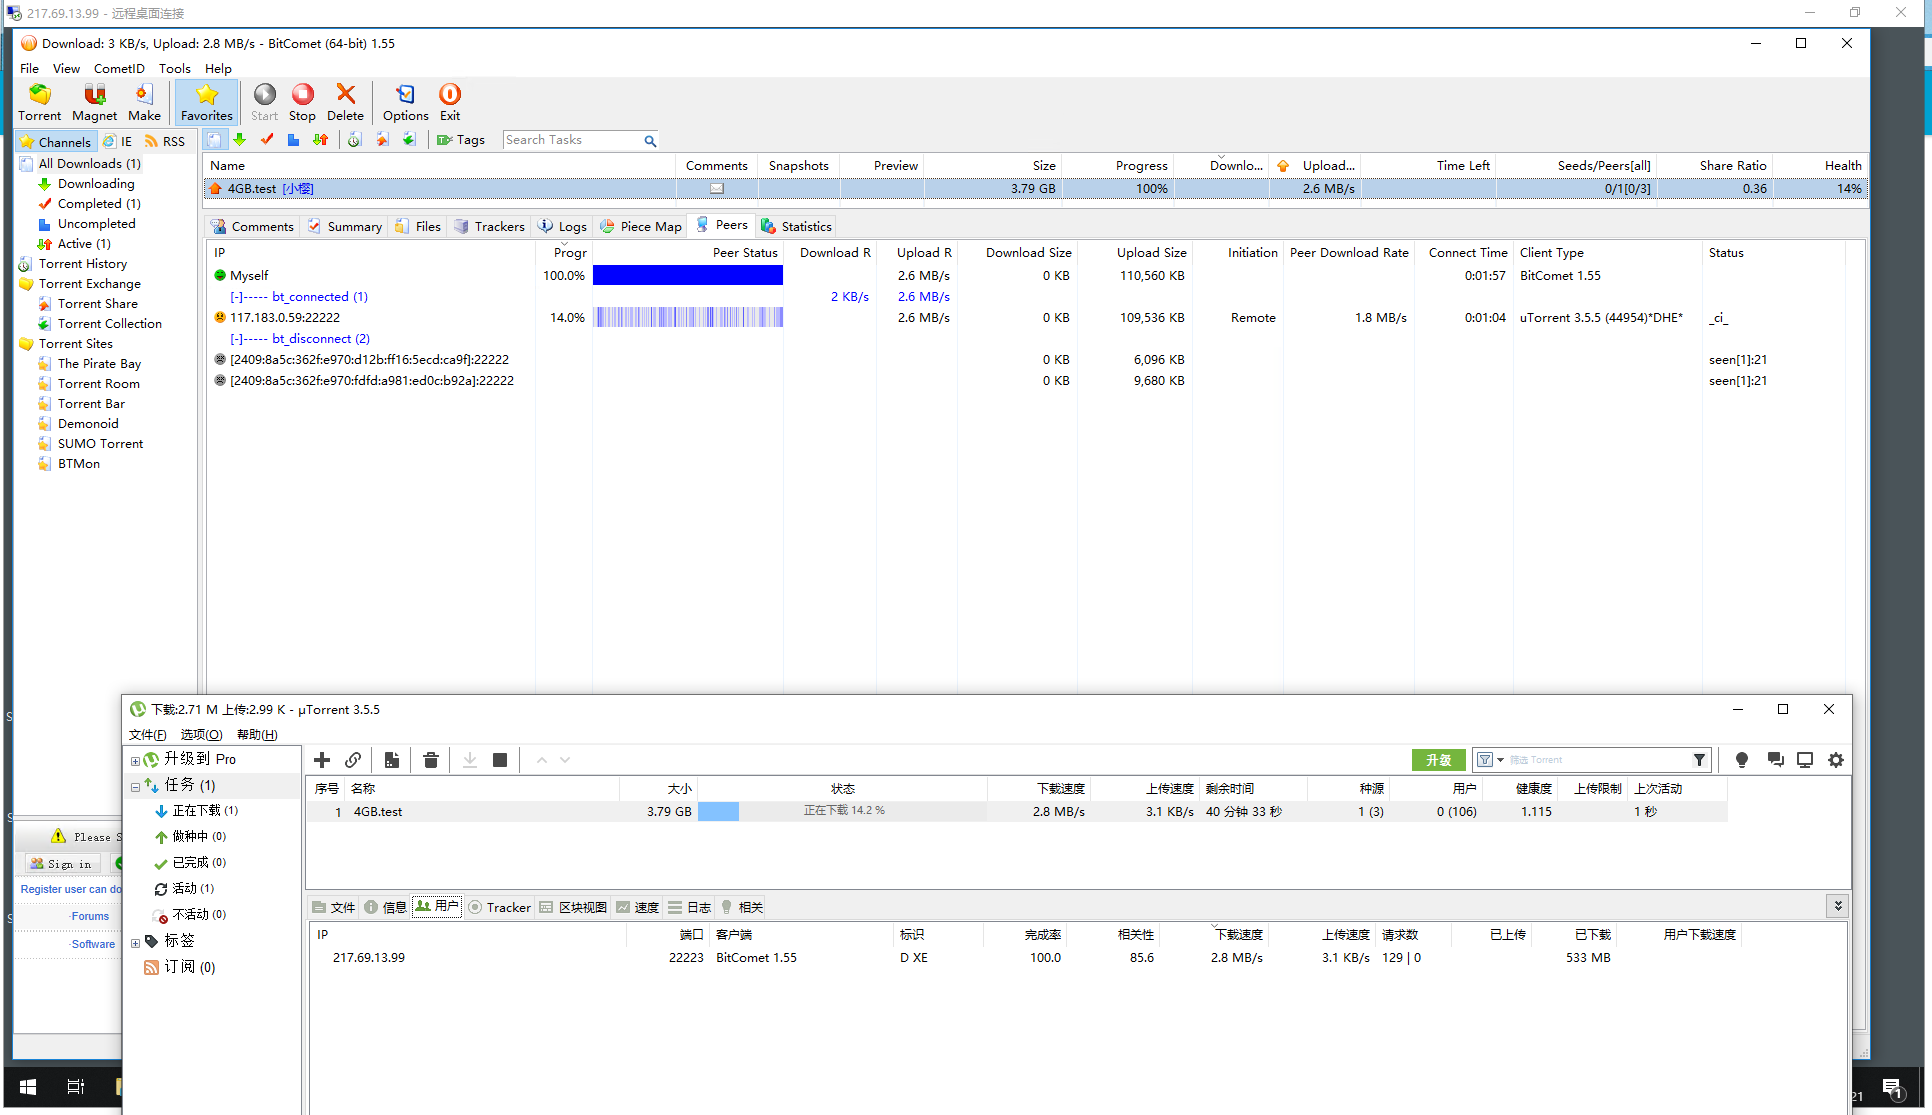This screenshot has height=1115, width=1932.
Task: Click the Delete red X icon
Action: pyautogui.click(x=345, y=102)
